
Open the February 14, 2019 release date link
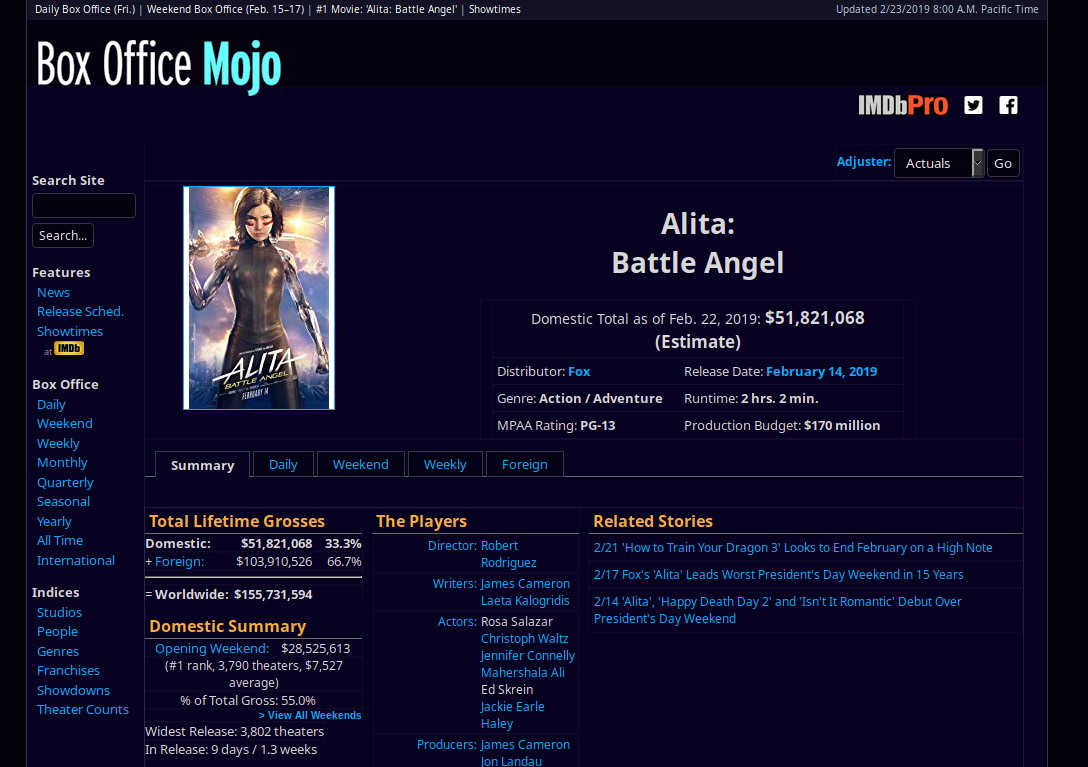822,371
